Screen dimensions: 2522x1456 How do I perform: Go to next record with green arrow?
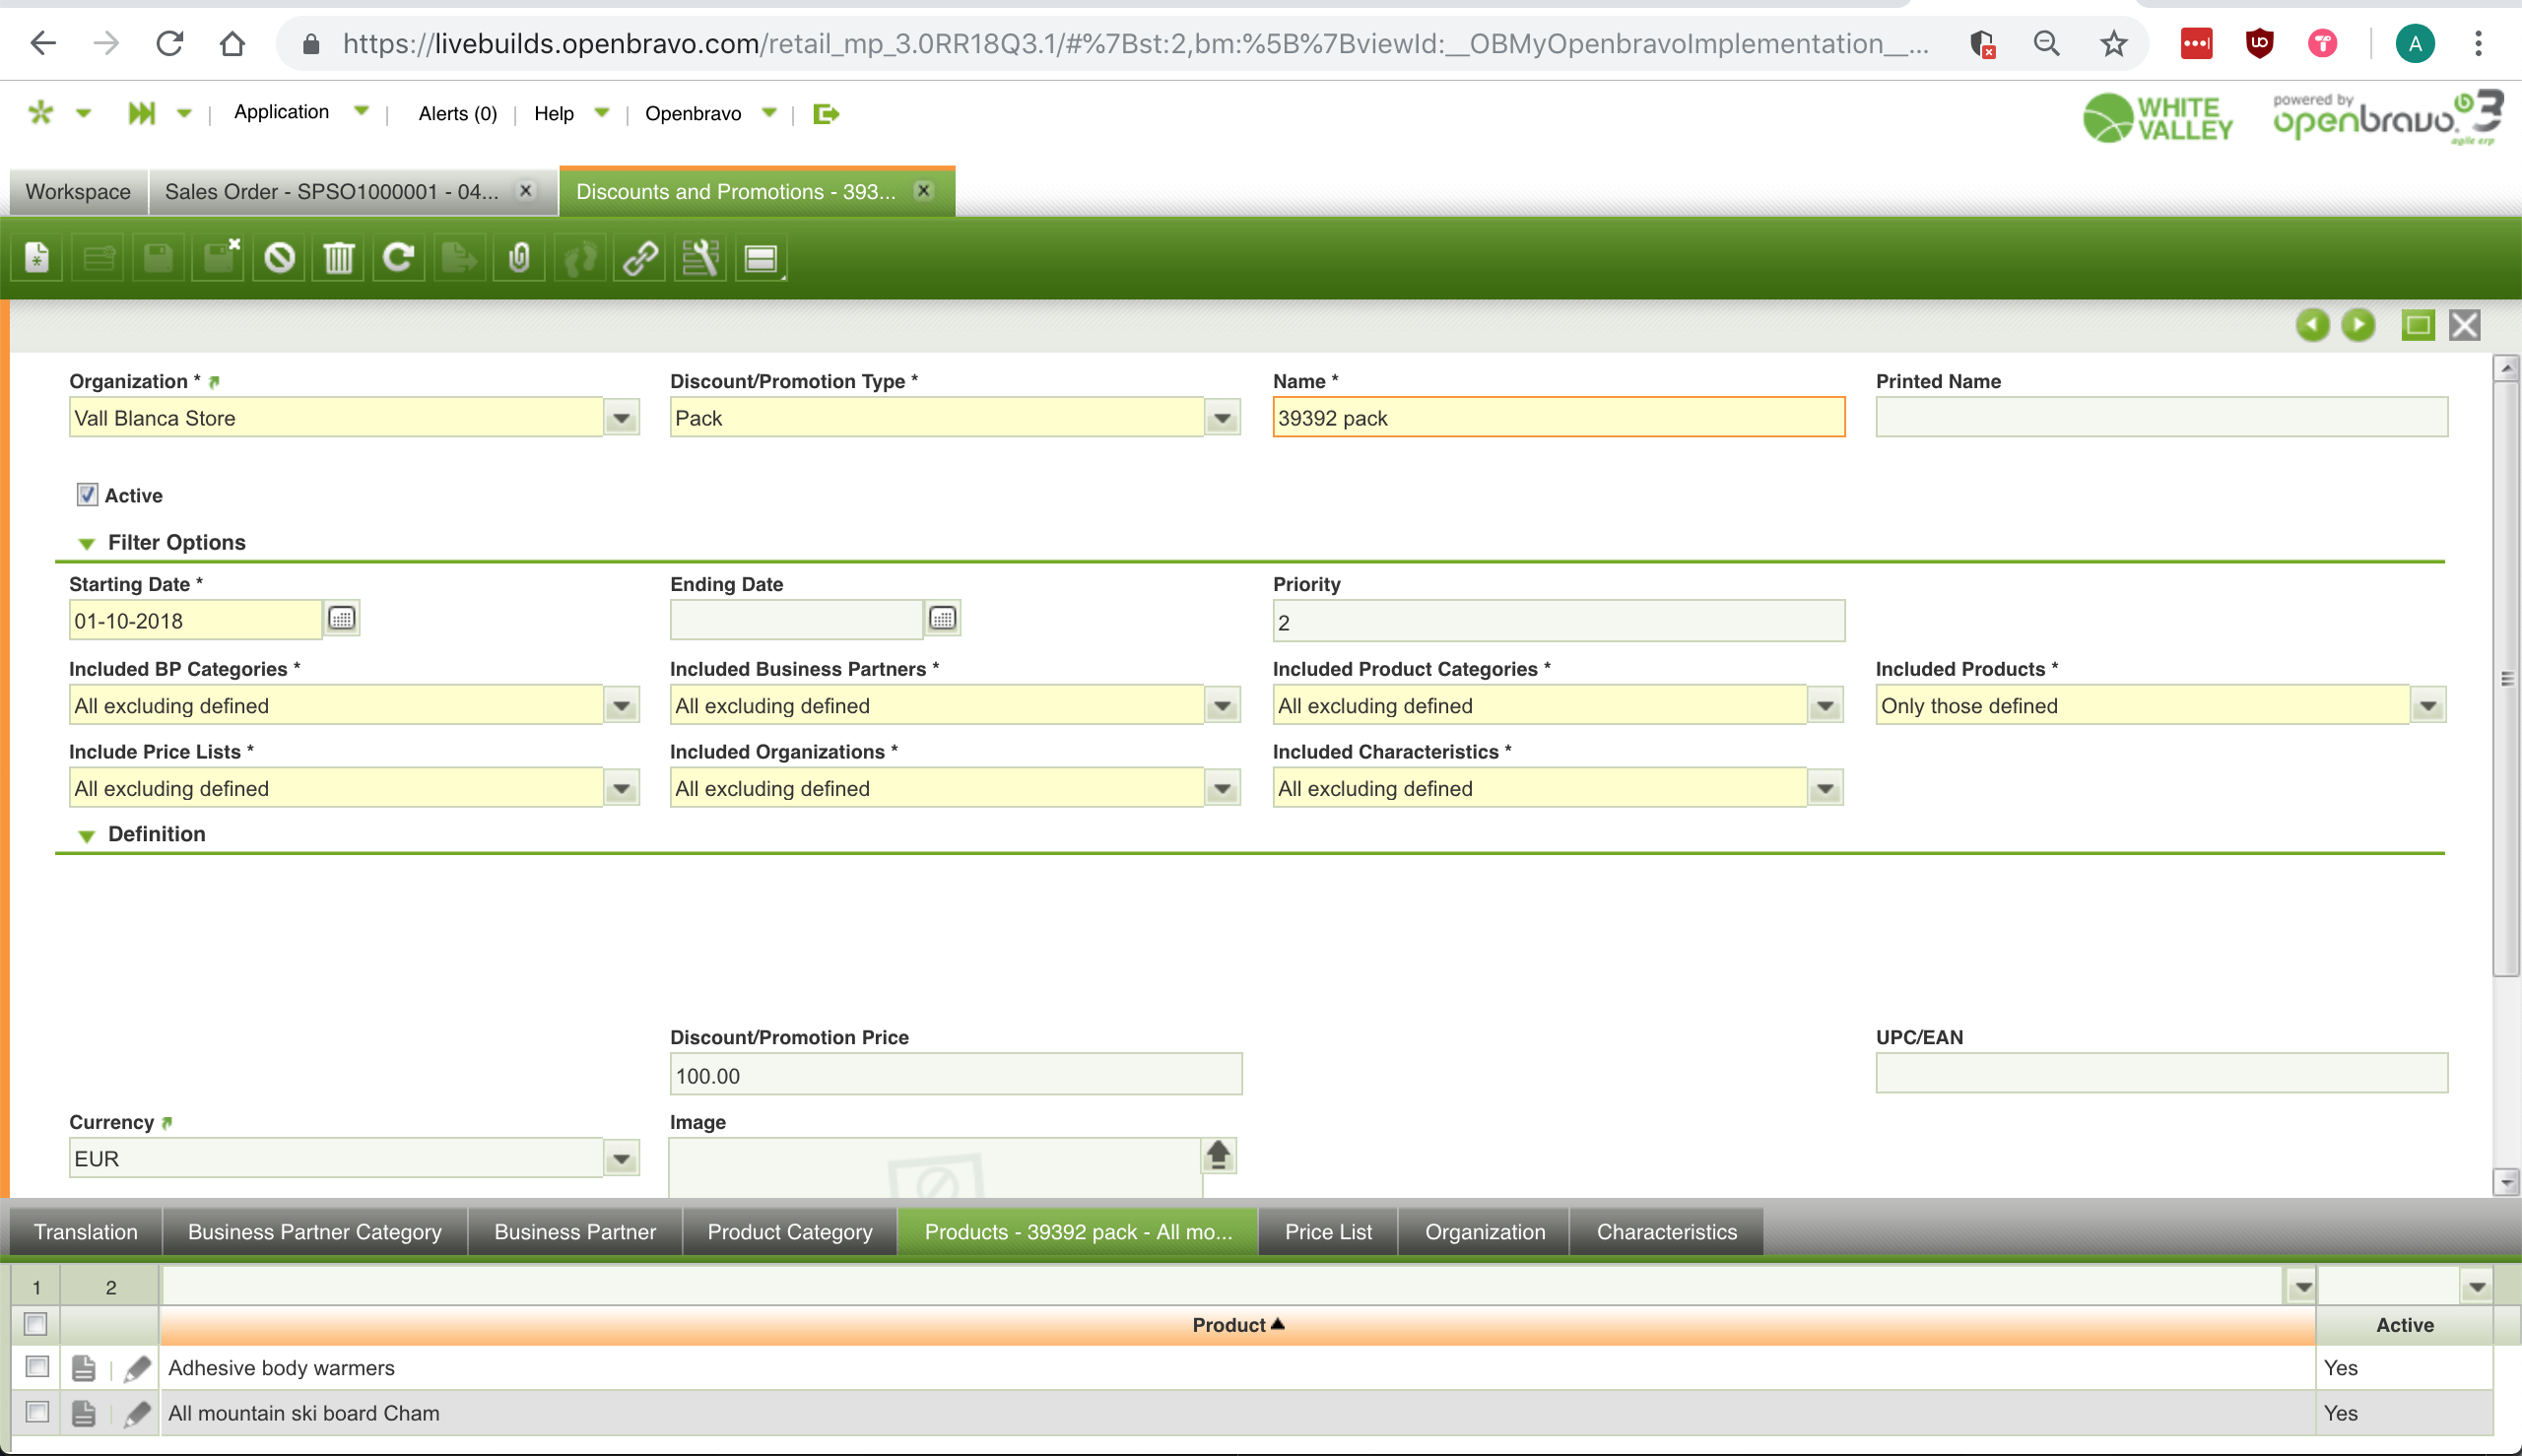point(2358,325)
